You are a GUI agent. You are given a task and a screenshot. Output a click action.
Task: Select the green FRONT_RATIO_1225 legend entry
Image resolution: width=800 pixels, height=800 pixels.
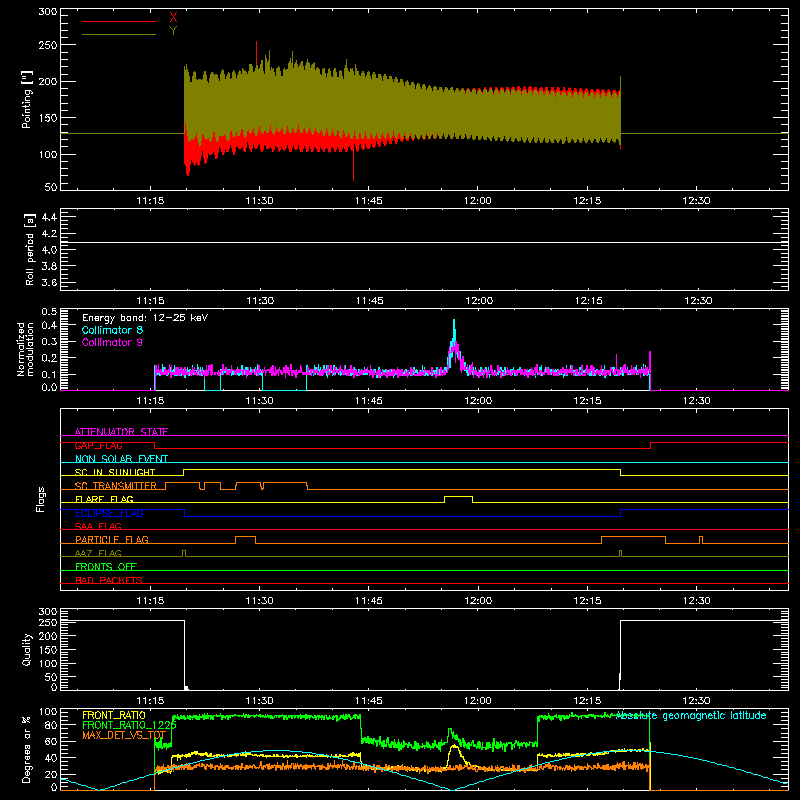[129, 725]
